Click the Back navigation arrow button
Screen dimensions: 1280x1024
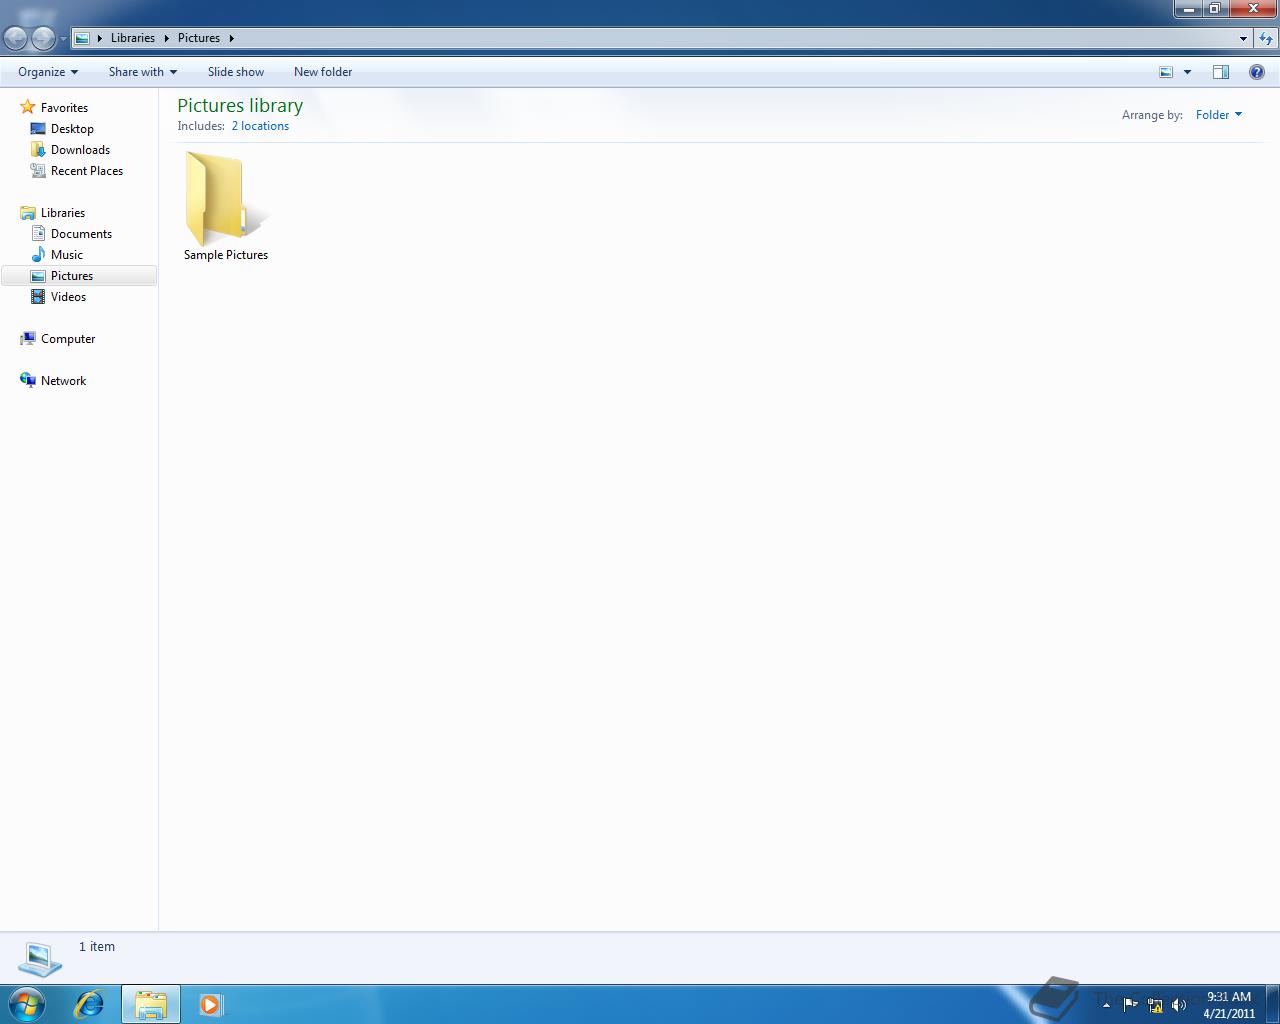(15, 38)
